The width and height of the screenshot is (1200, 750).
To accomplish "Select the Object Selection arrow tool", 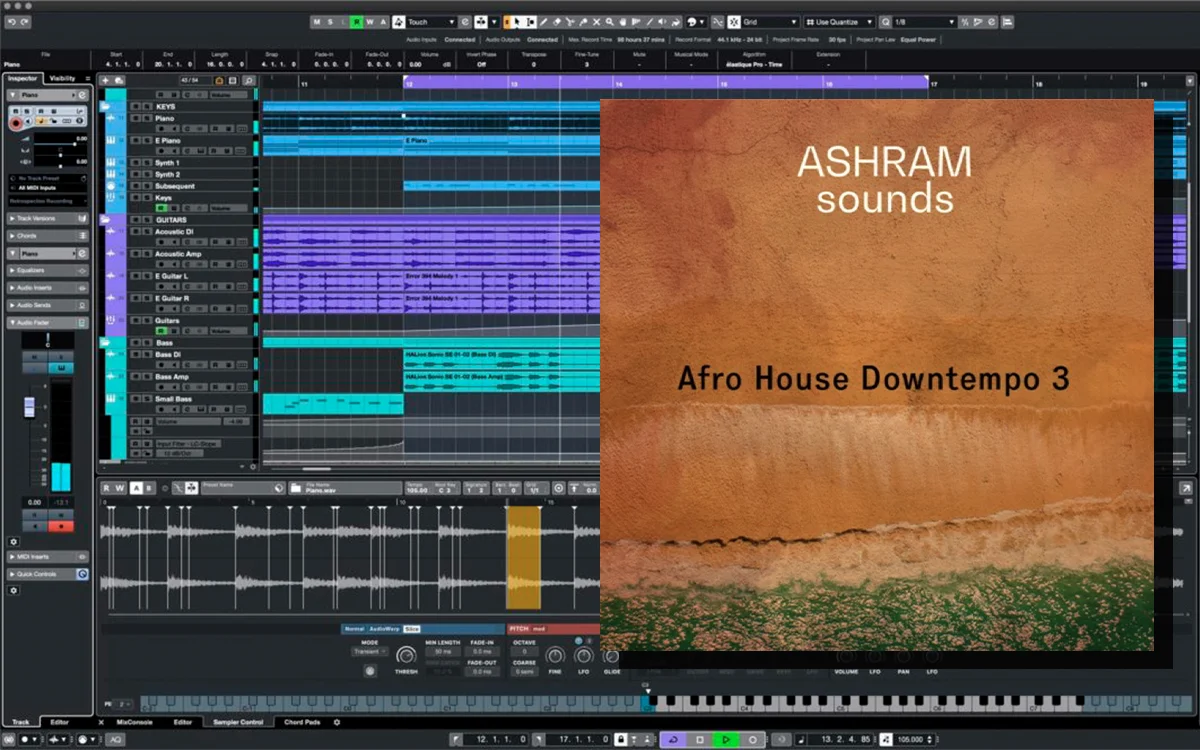I will [516, 22].
